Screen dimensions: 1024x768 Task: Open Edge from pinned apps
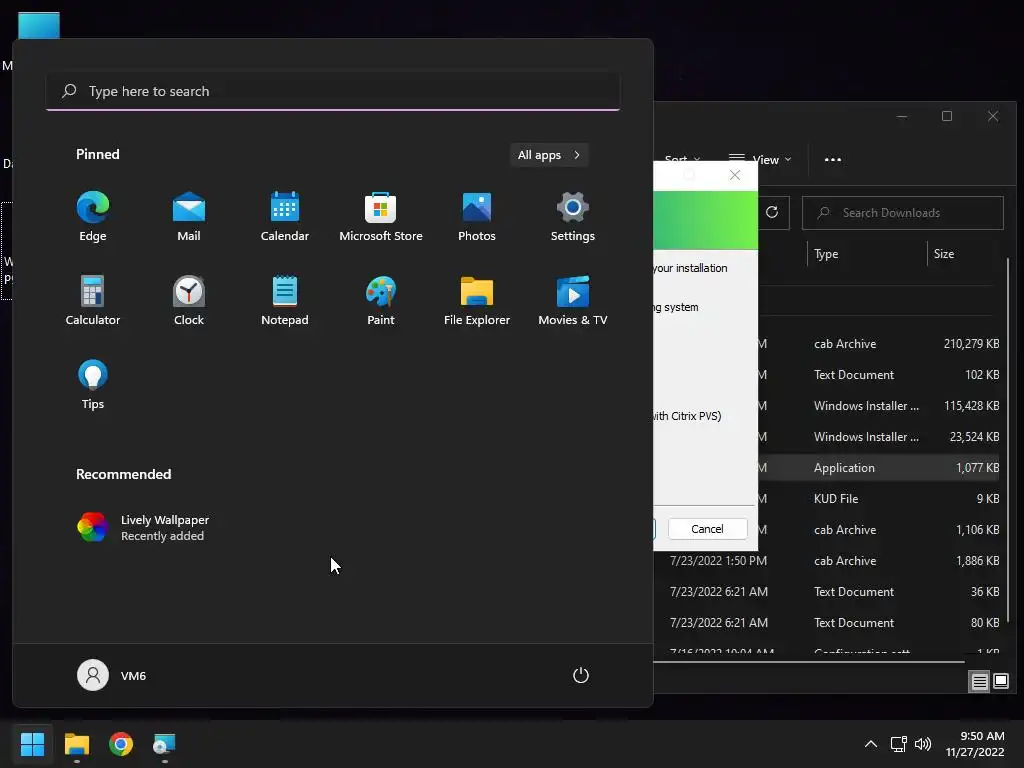click(x=93, y=217)
